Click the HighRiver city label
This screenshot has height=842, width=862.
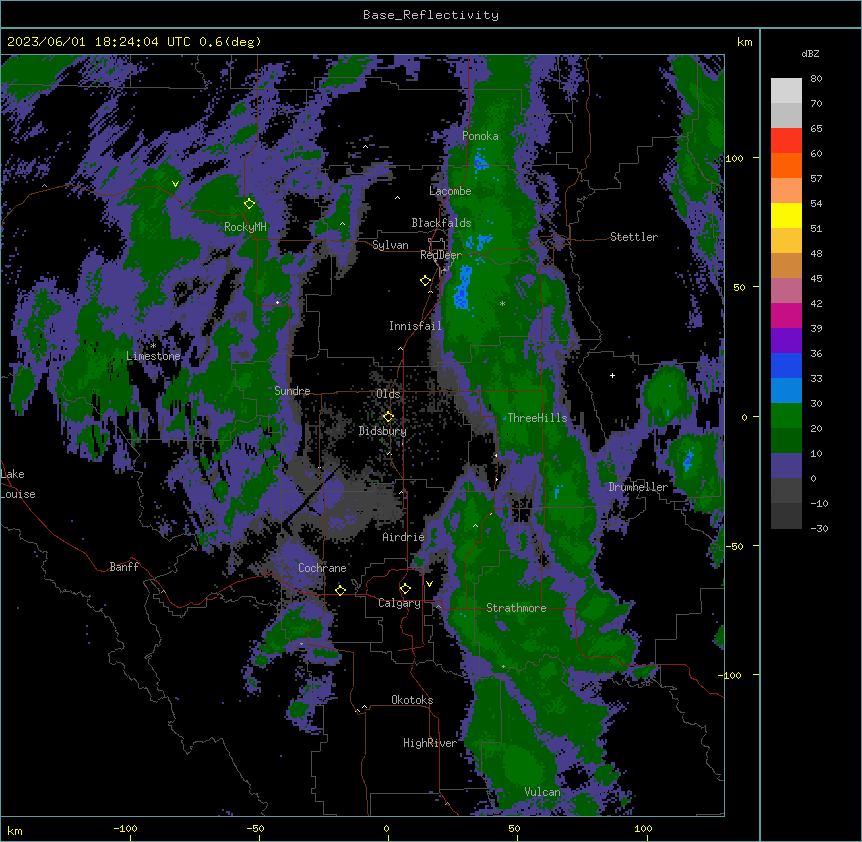430,743
